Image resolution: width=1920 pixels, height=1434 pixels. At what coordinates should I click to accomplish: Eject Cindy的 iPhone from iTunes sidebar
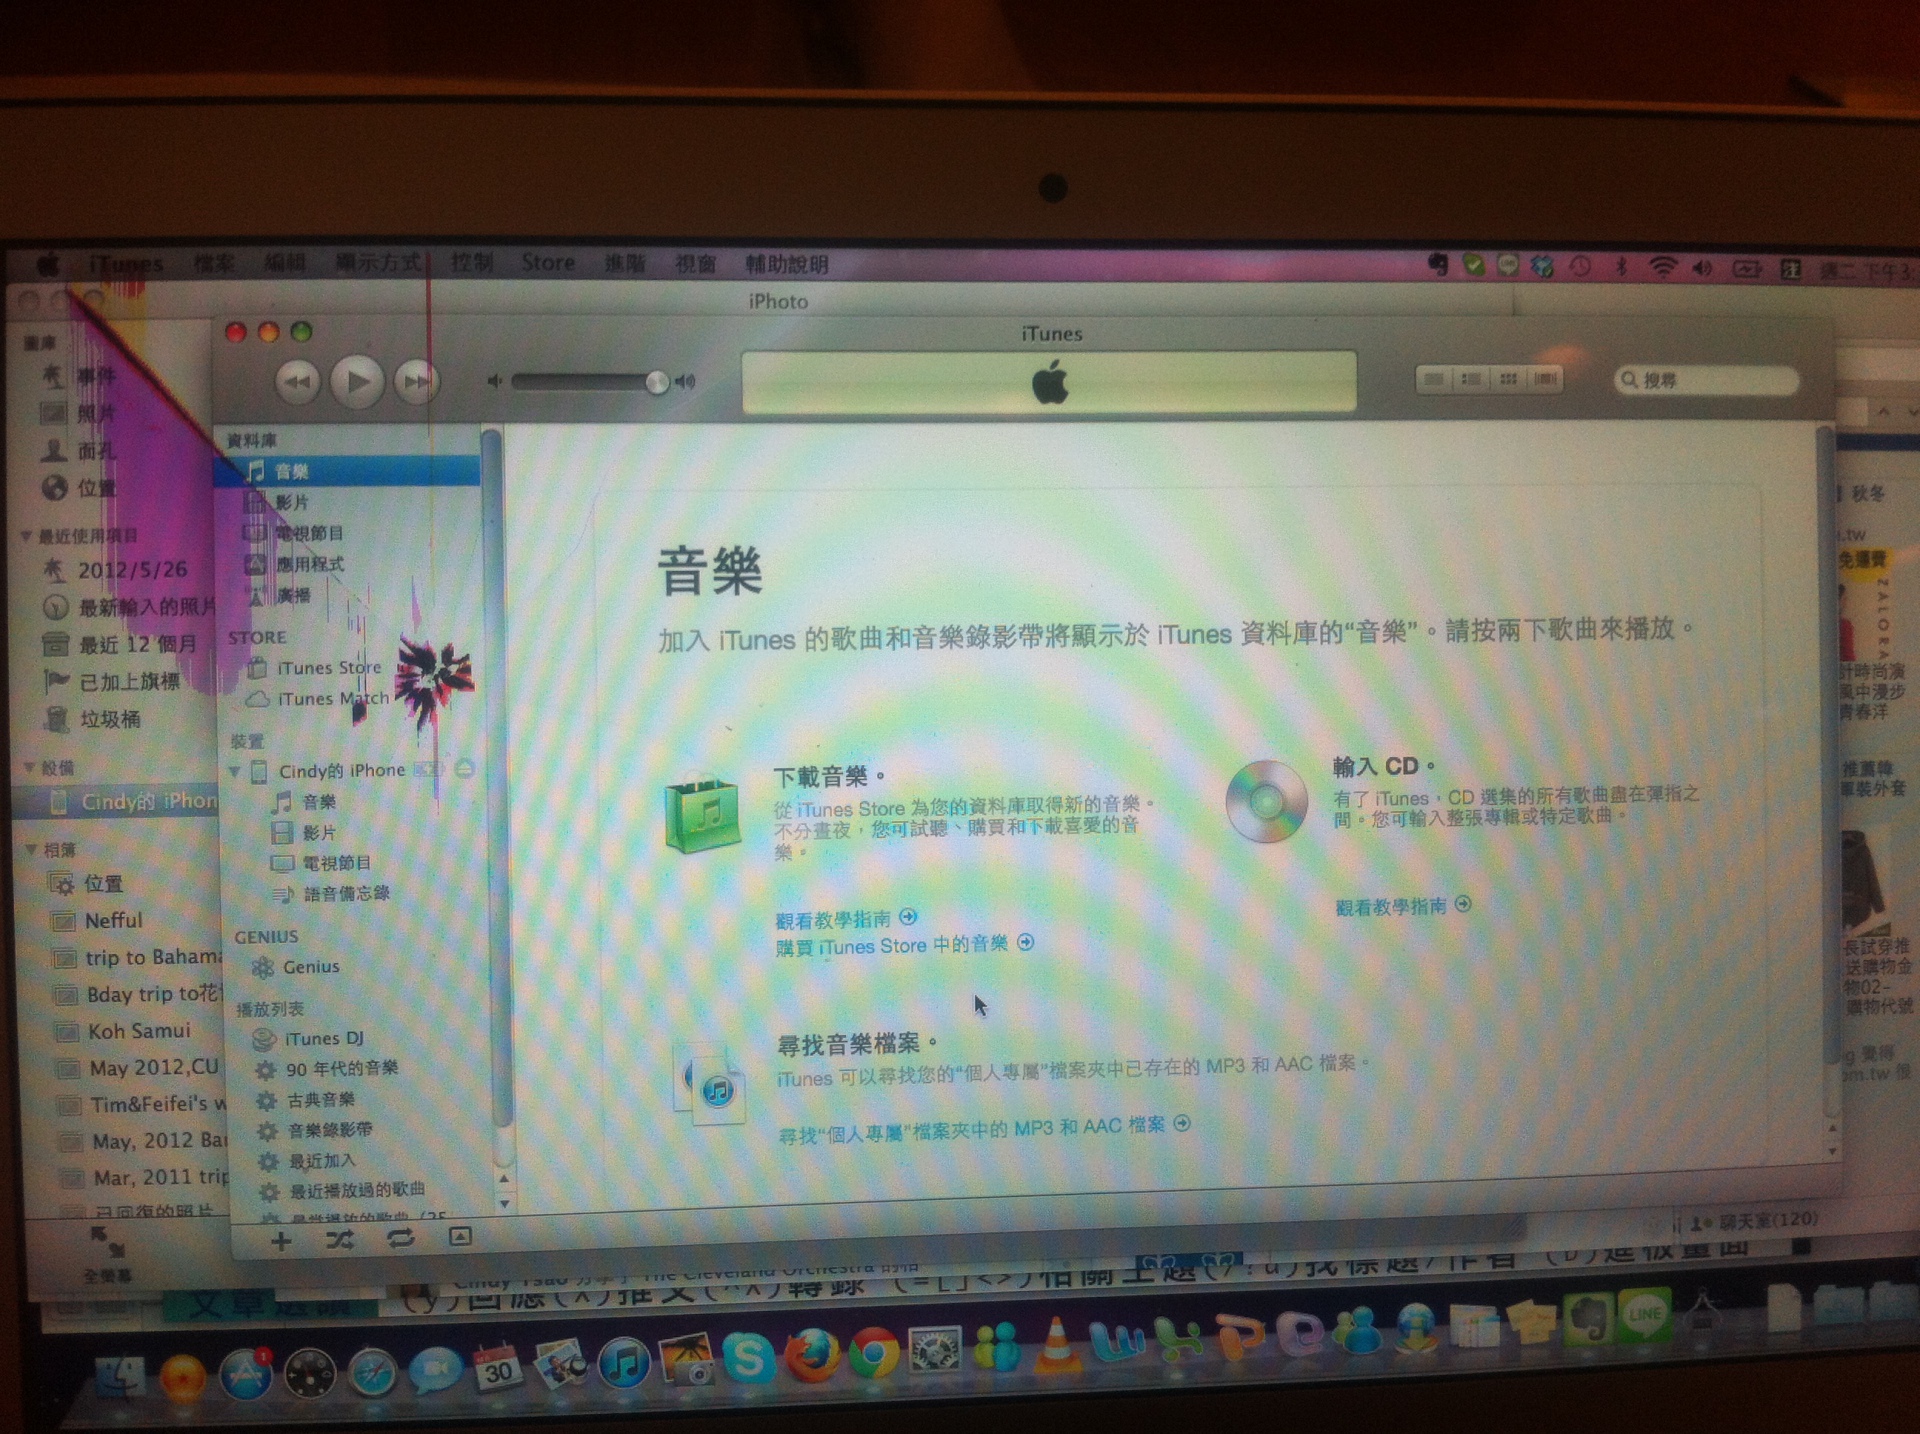tap(464, 769)
